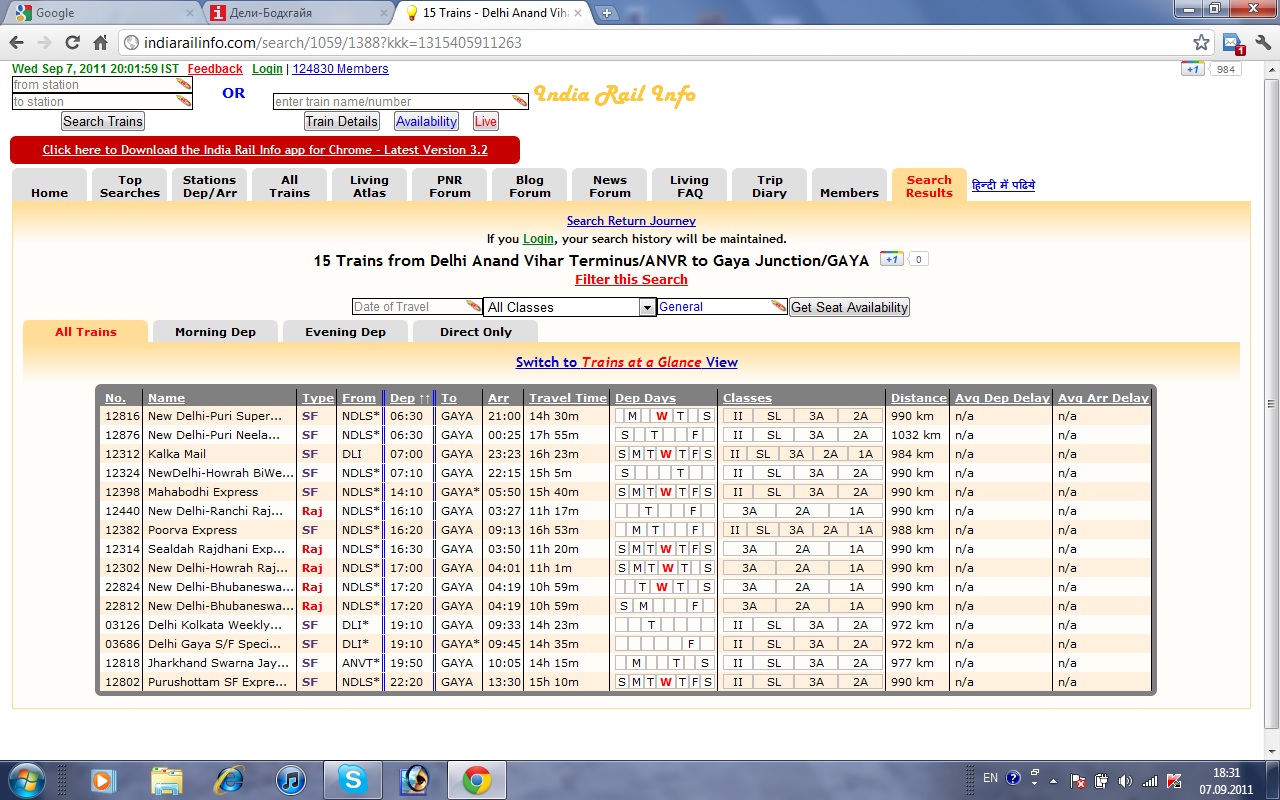Reload the page in Chrome
This screenshot has height=800, width=1280.
[72, 43]
